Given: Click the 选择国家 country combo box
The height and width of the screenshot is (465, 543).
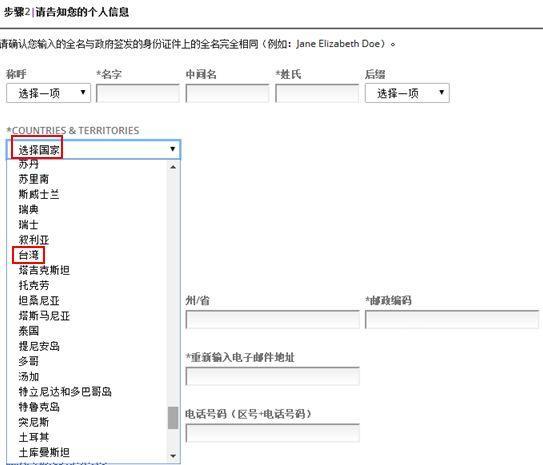Looking at the screenshot, I should pos(94,150).
